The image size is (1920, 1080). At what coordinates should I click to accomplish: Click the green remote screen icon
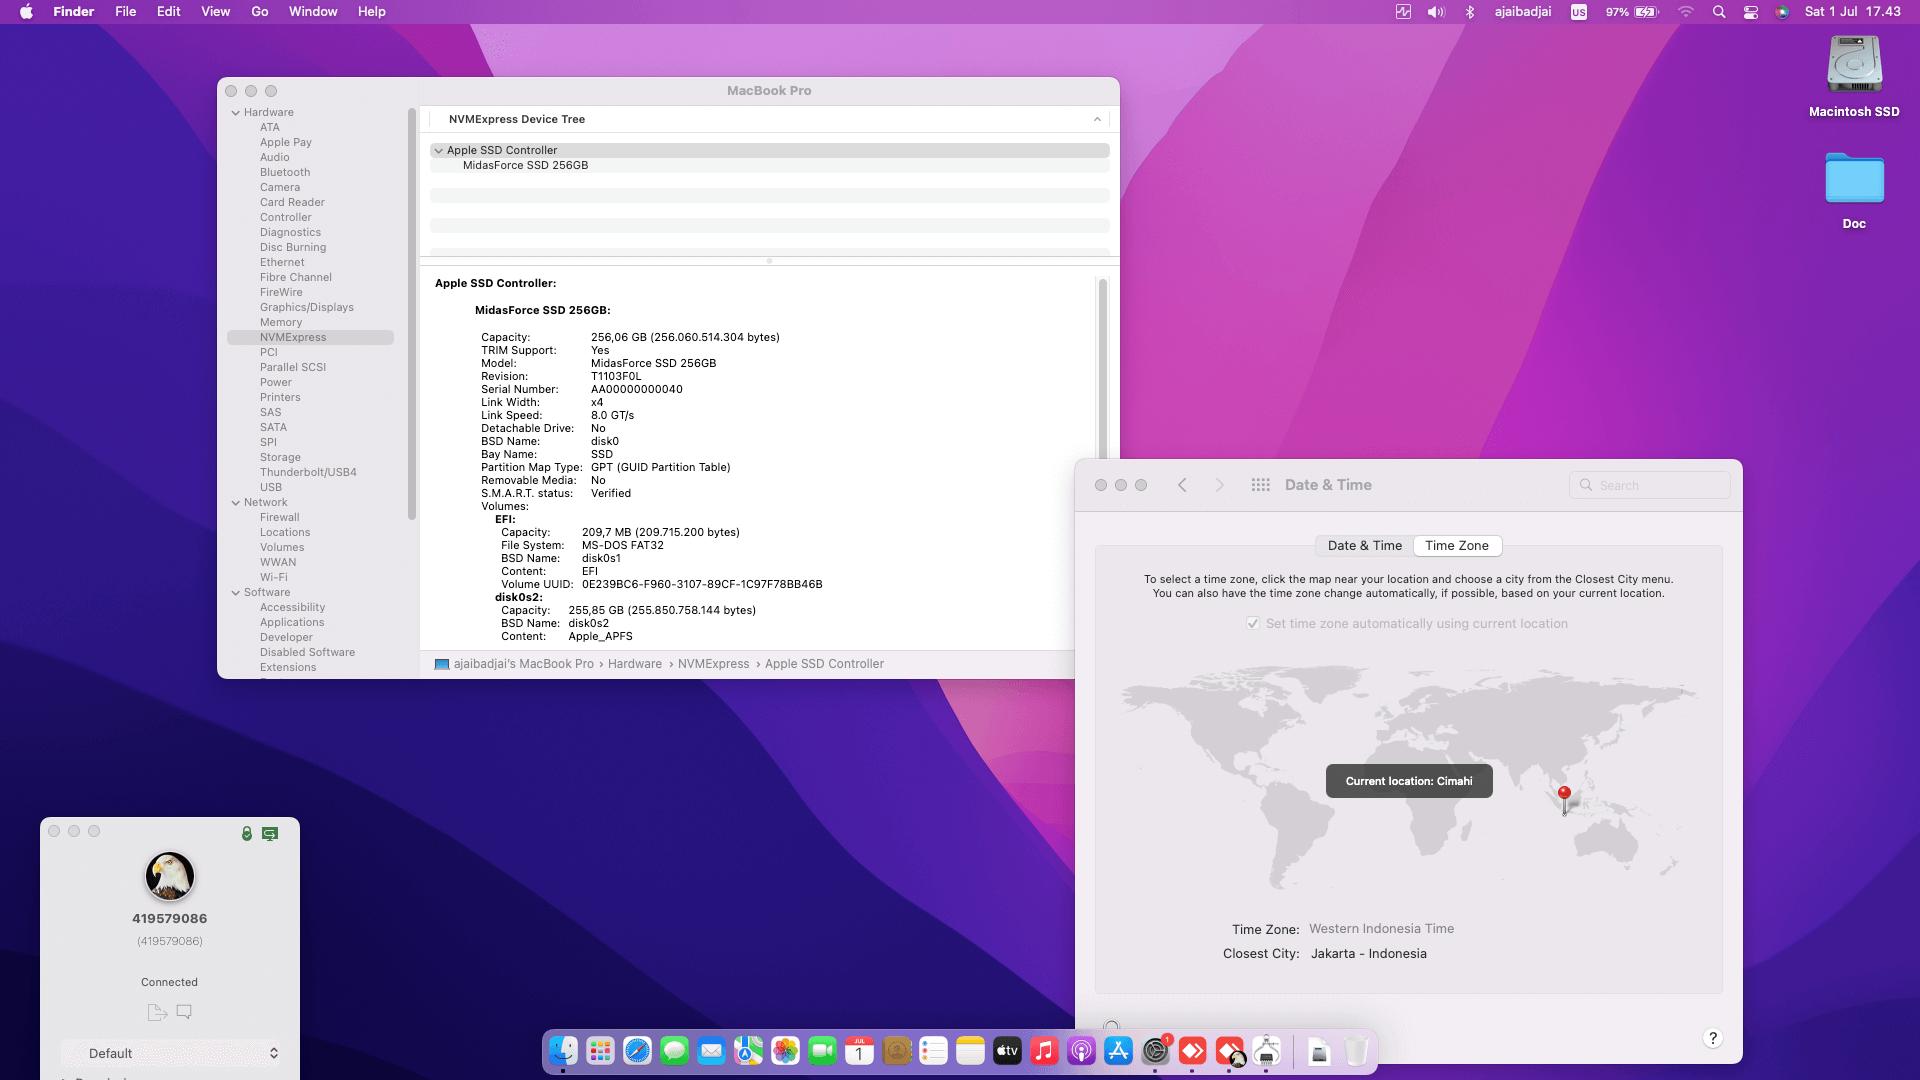click(270, 833)
